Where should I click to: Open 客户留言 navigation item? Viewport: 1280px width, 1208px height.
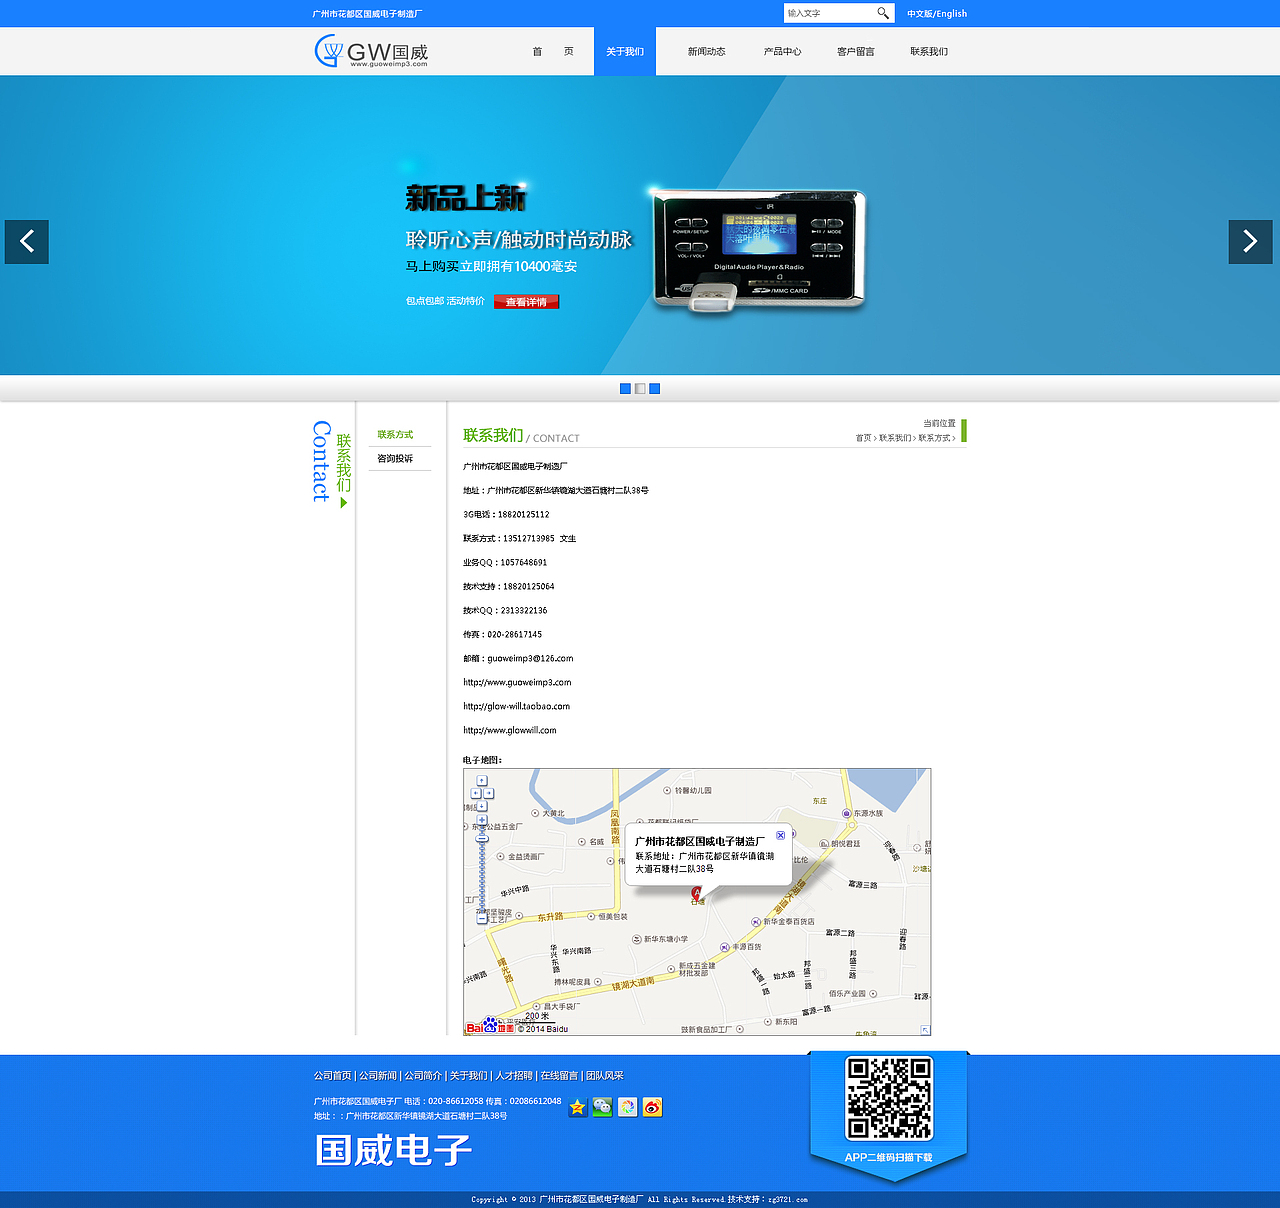pos(855,51)
